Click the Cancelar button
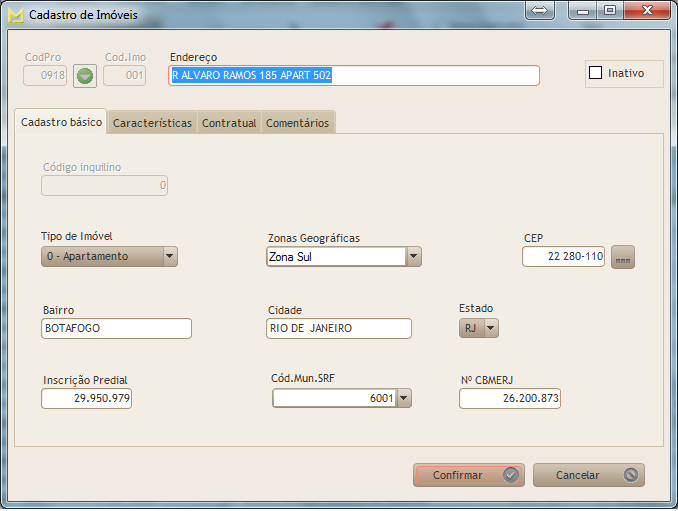 [x=588, y=476]
